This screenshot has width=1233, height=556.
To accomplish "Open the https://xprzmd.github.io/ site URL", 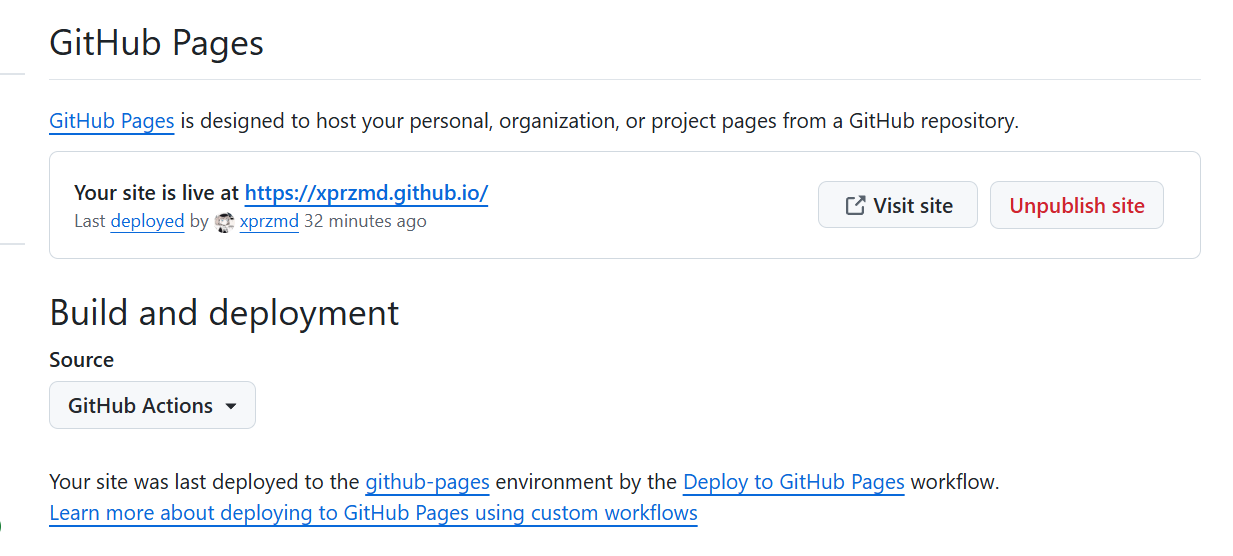I will coord(366,193).
